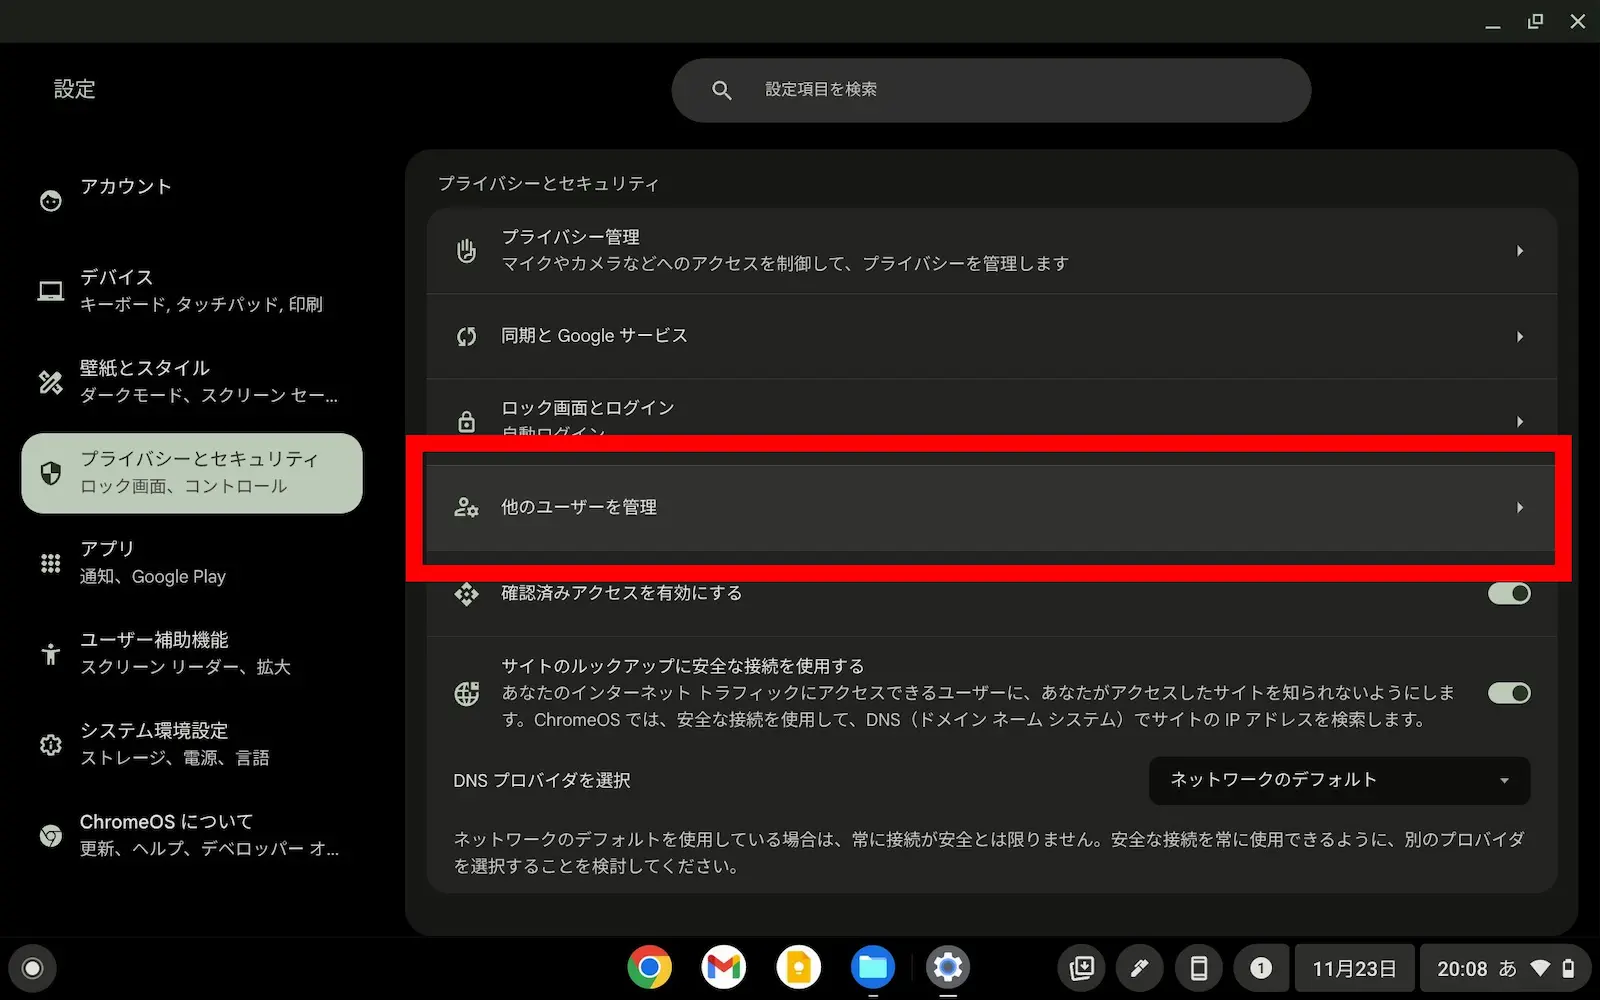
Task: Open Google Keep from the shelf
Action: coord(798,967)
